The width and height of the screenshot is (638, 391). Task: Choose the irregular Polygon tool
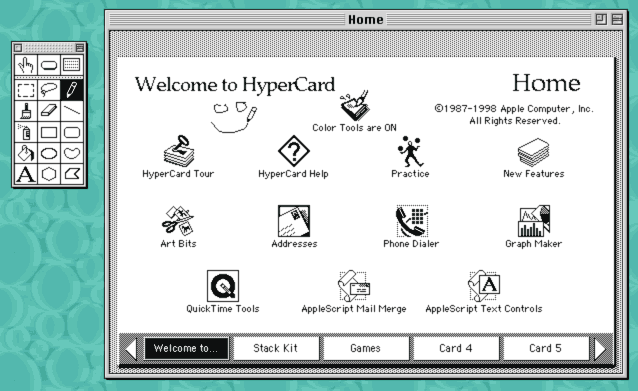tap(72, 174)
